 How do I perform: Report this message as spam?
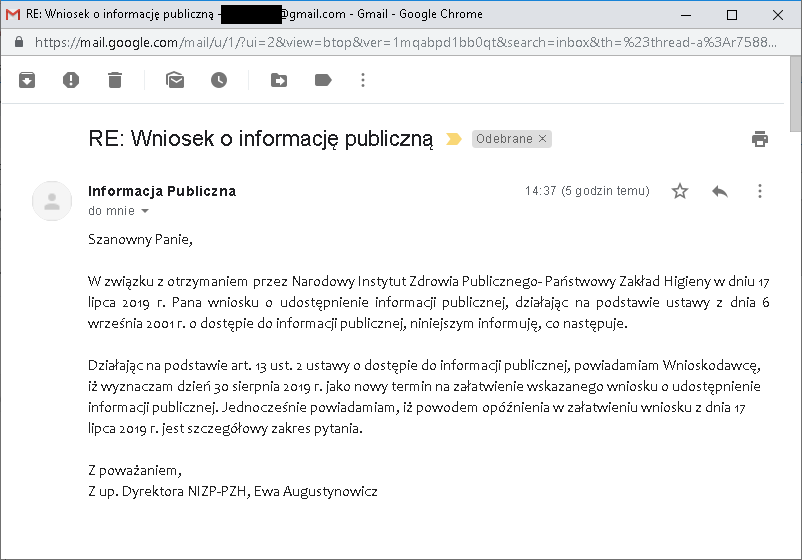coord(71,80)
